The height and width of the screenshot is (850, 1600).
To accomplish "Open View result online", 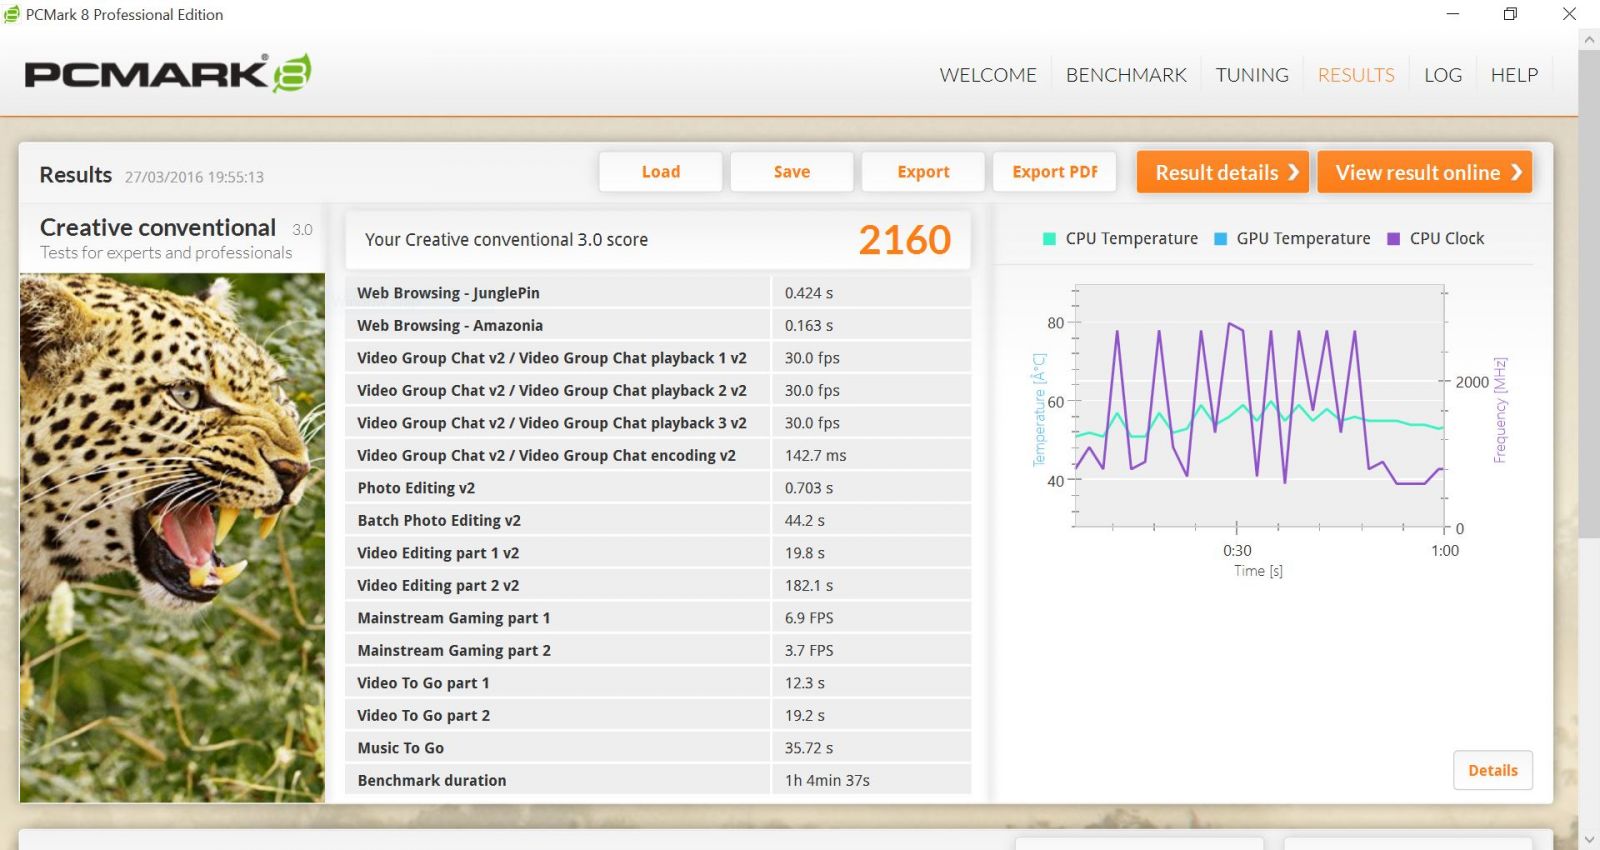I will [x=1424, y=172].
